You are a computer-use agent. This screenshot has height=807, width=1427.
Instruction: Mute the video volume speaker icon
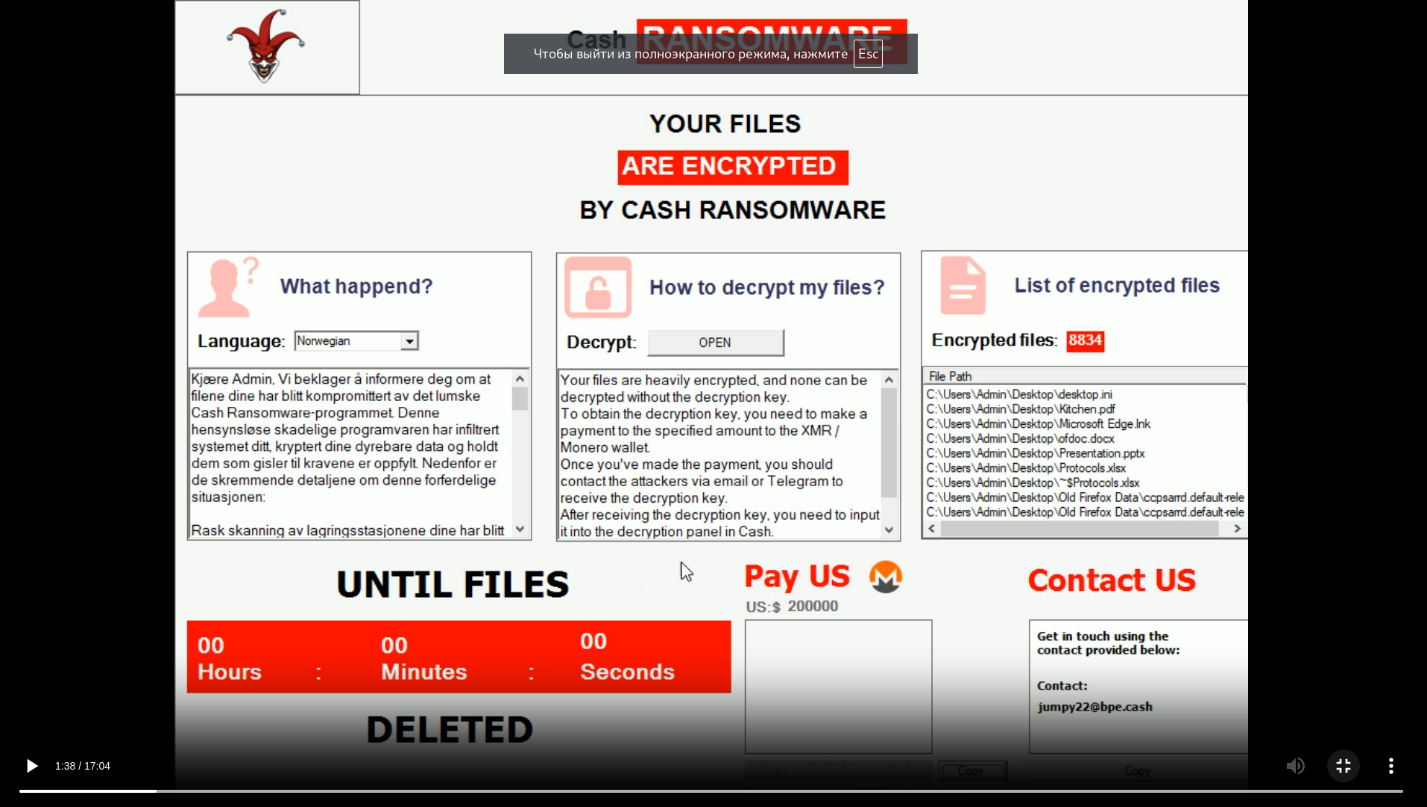click(x=1295, y=766)
